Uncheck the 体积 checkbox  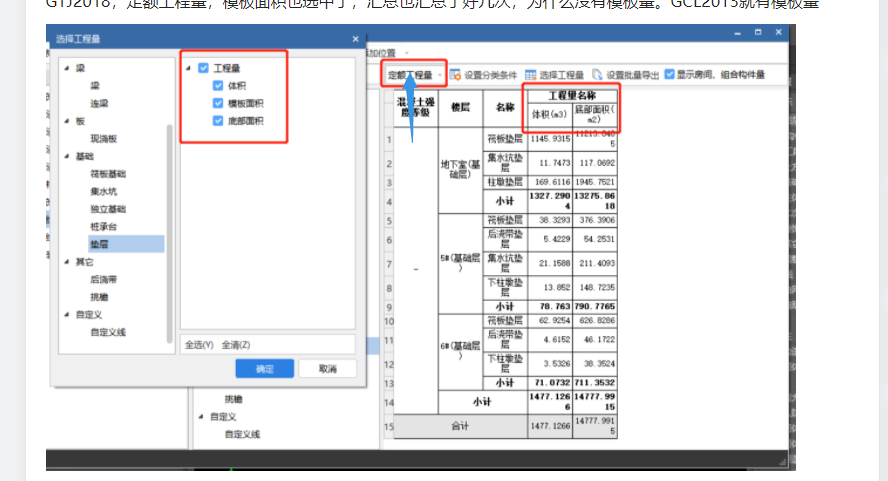pos(218,86)
